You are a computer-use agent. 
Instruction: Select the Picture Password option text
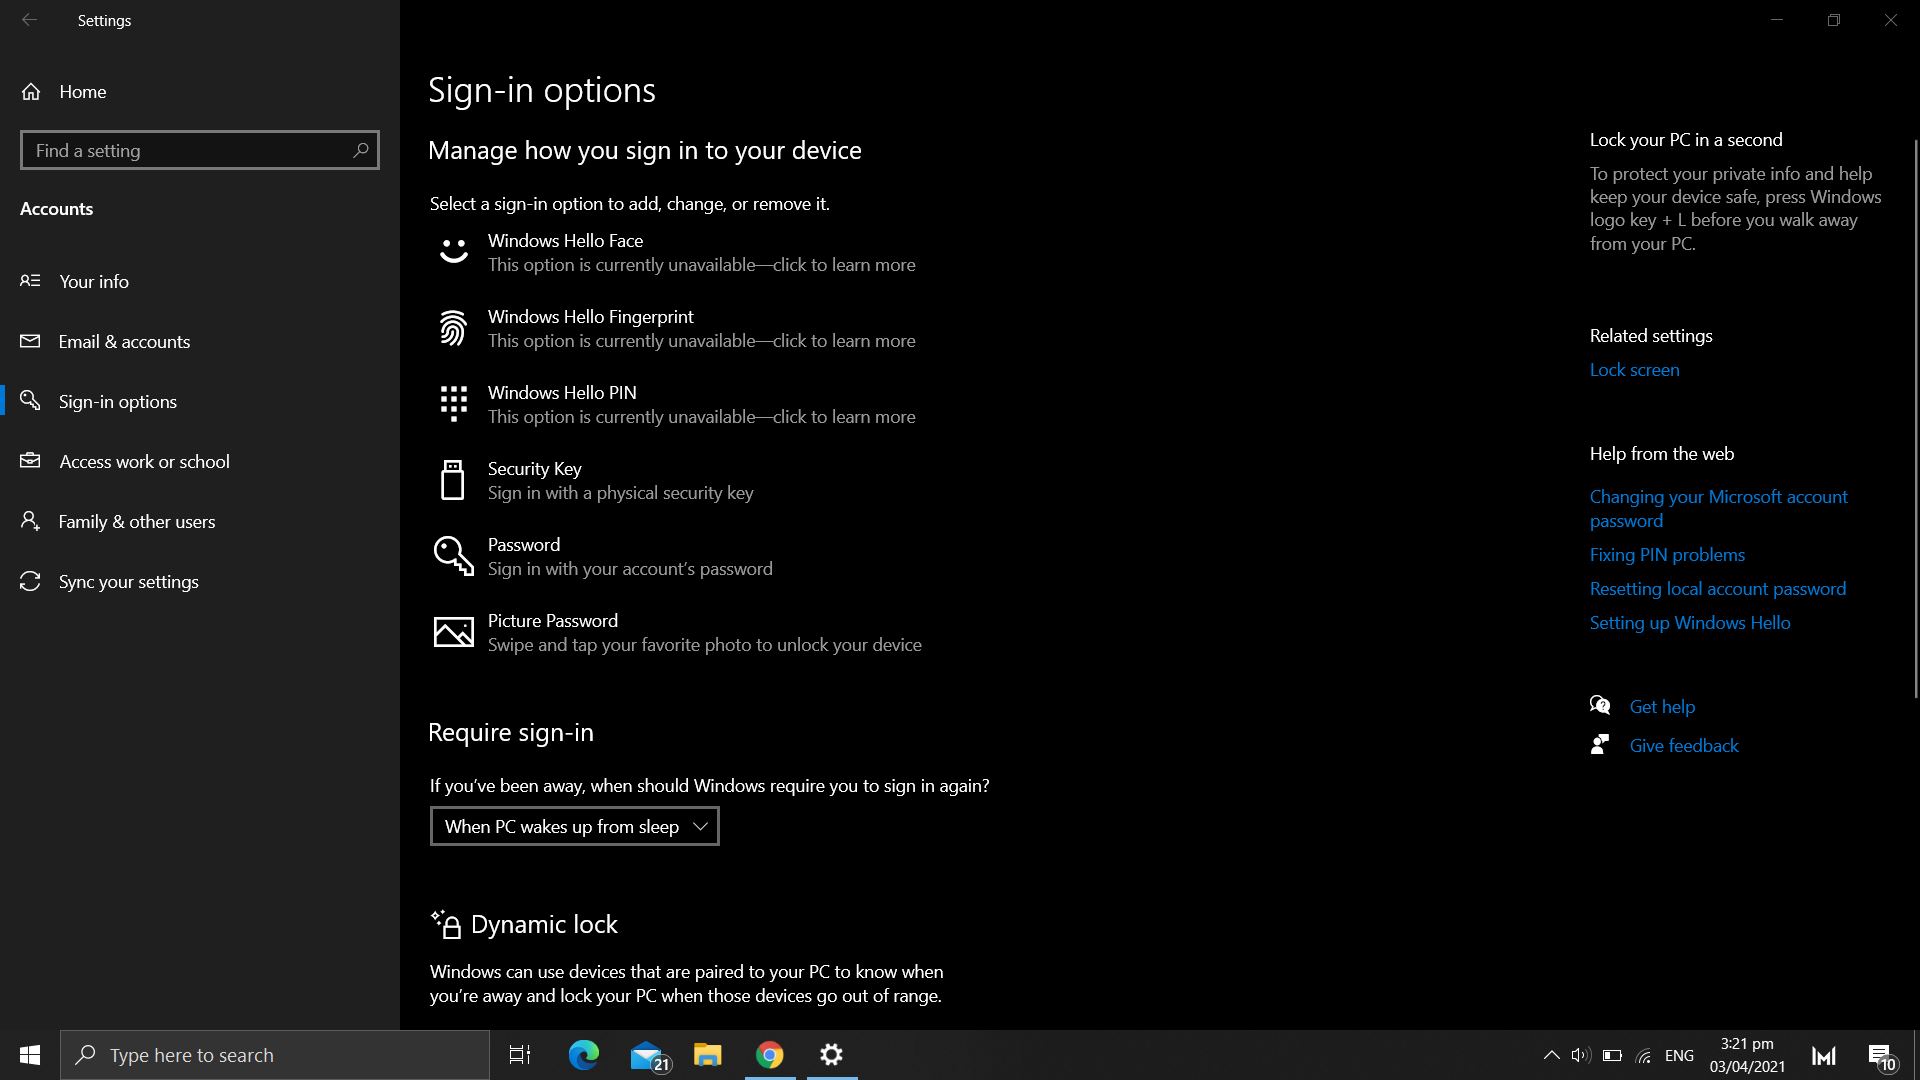coord(552,620)
